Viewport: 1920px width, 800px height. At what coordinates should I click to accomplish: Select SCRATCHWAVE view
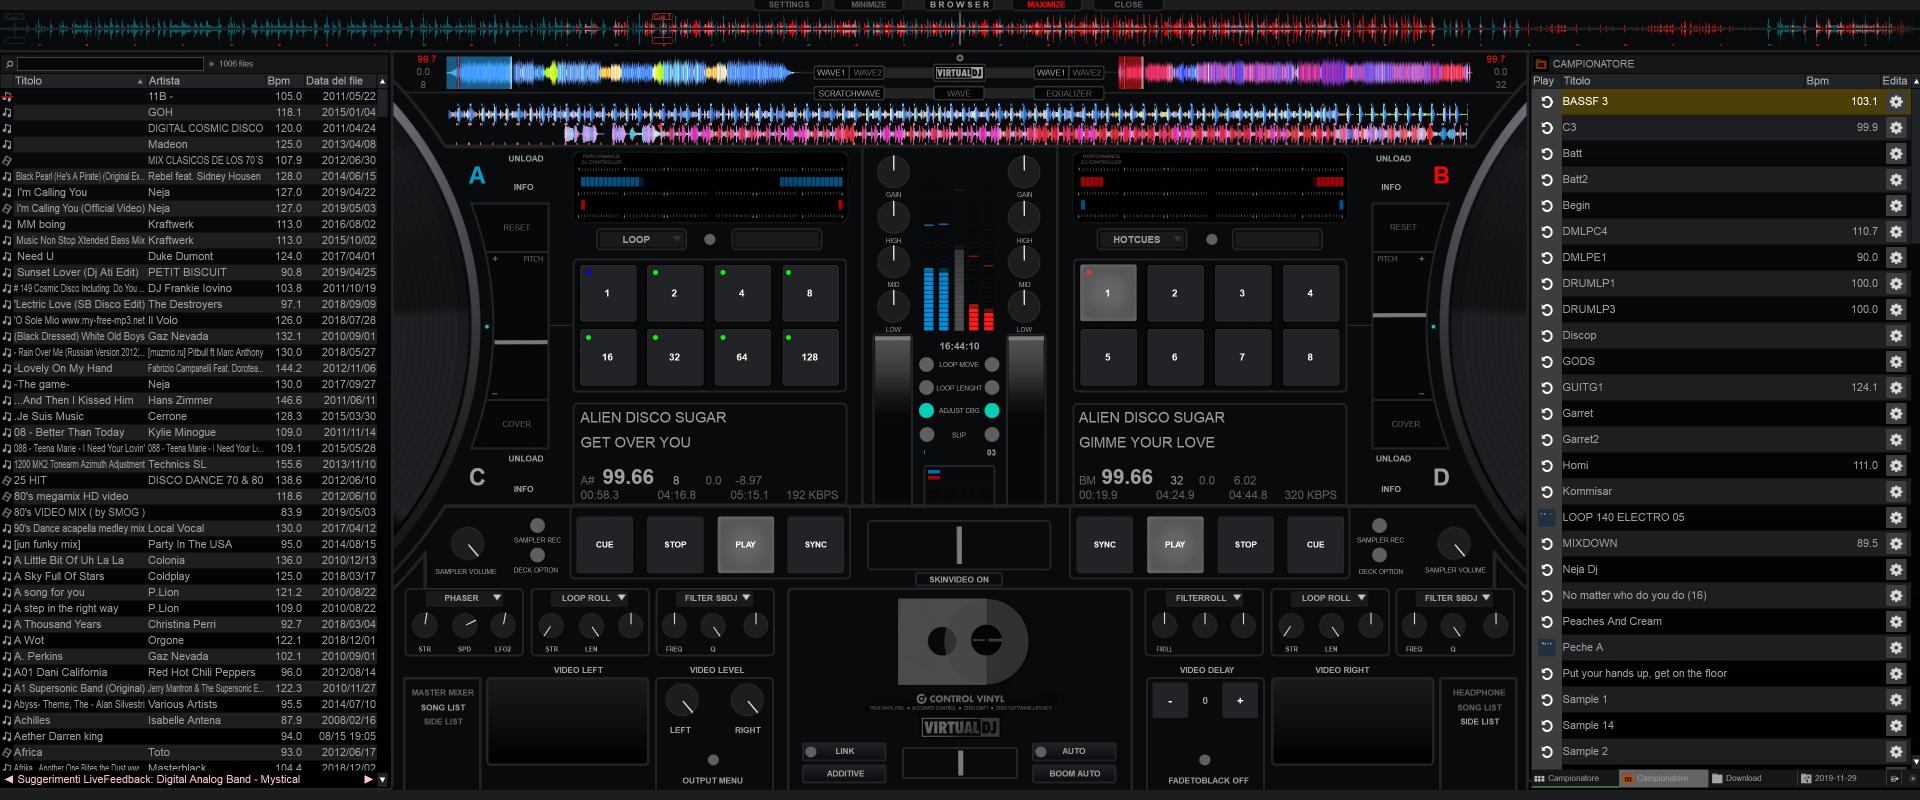pos(848,93)
